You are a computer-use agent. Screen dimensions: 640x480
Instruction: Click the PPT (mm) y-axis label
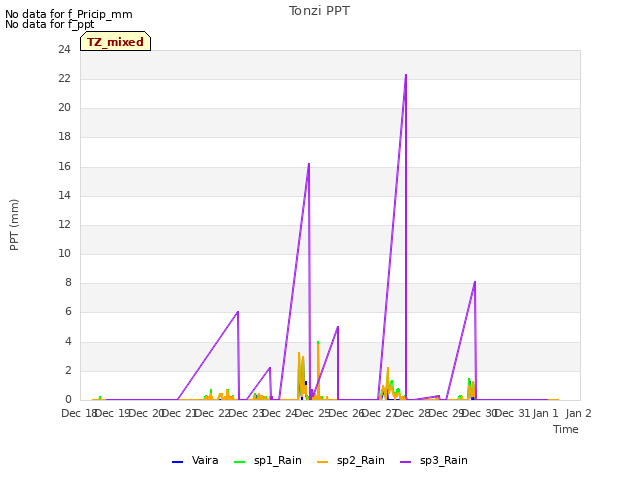pos(14,224)
